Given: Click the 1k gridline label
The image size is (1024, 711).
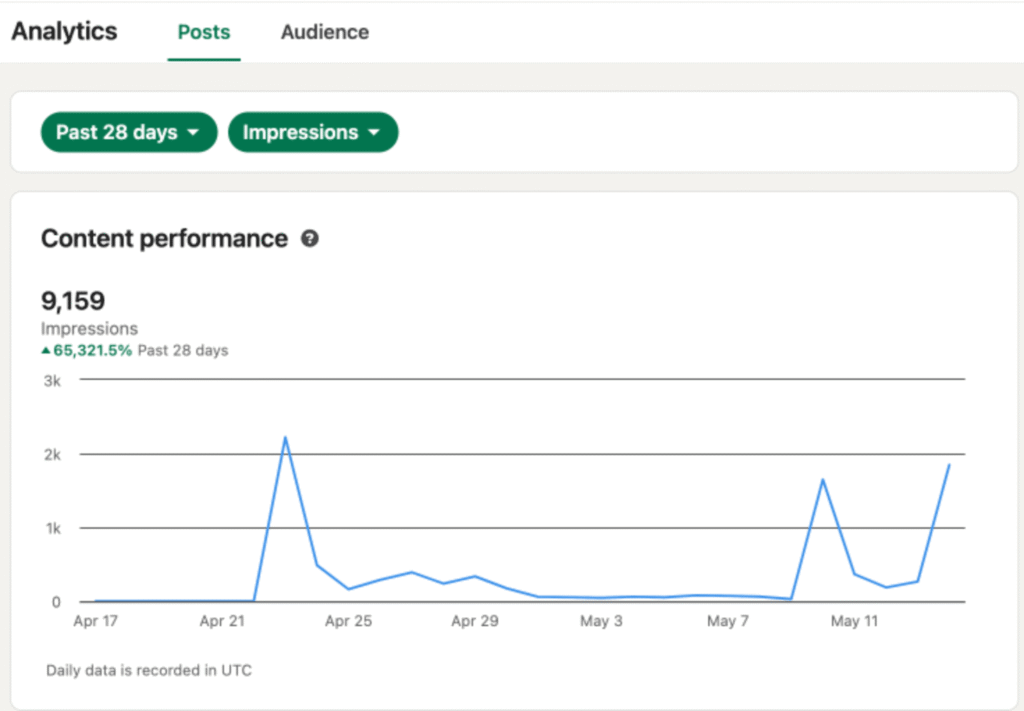Looking at the screenshot, I should point(51,528).
